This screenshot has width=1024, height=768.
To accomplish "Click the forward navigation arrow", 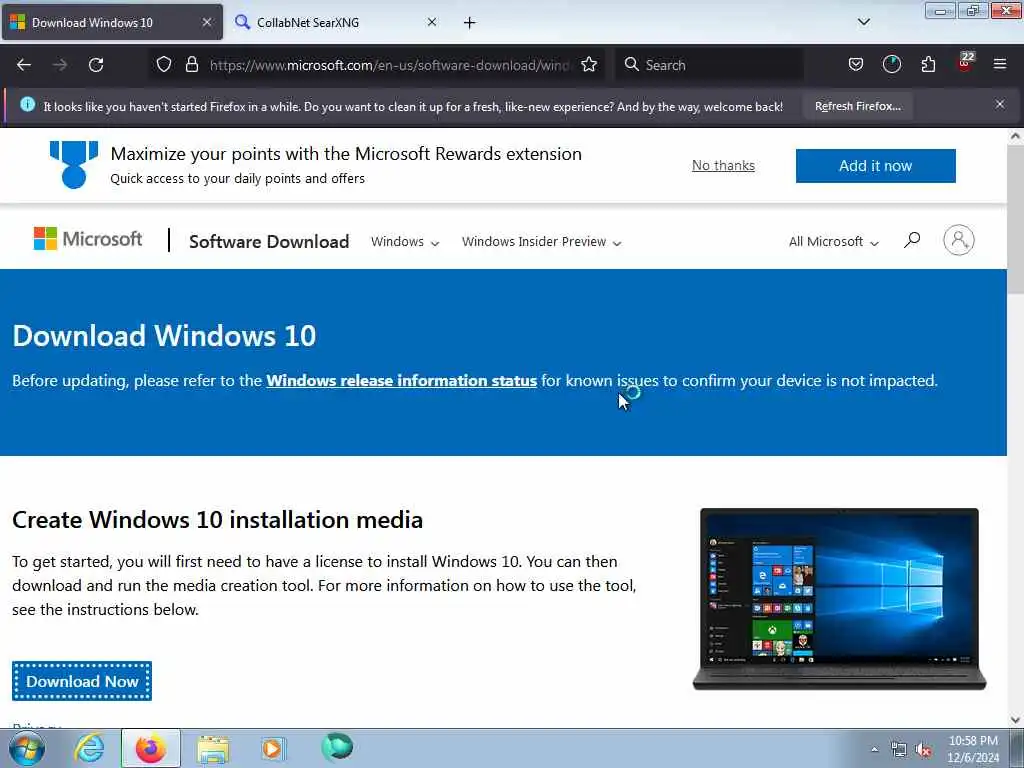I will (60, 65).
